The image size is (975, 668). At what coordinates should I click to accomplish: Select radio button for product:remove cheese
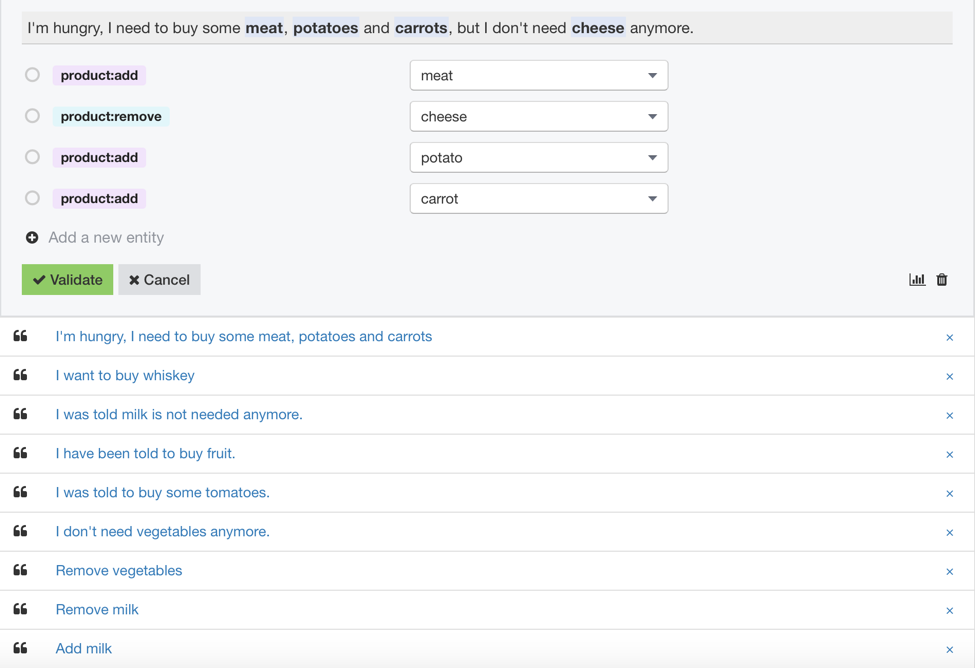(33, 116)
